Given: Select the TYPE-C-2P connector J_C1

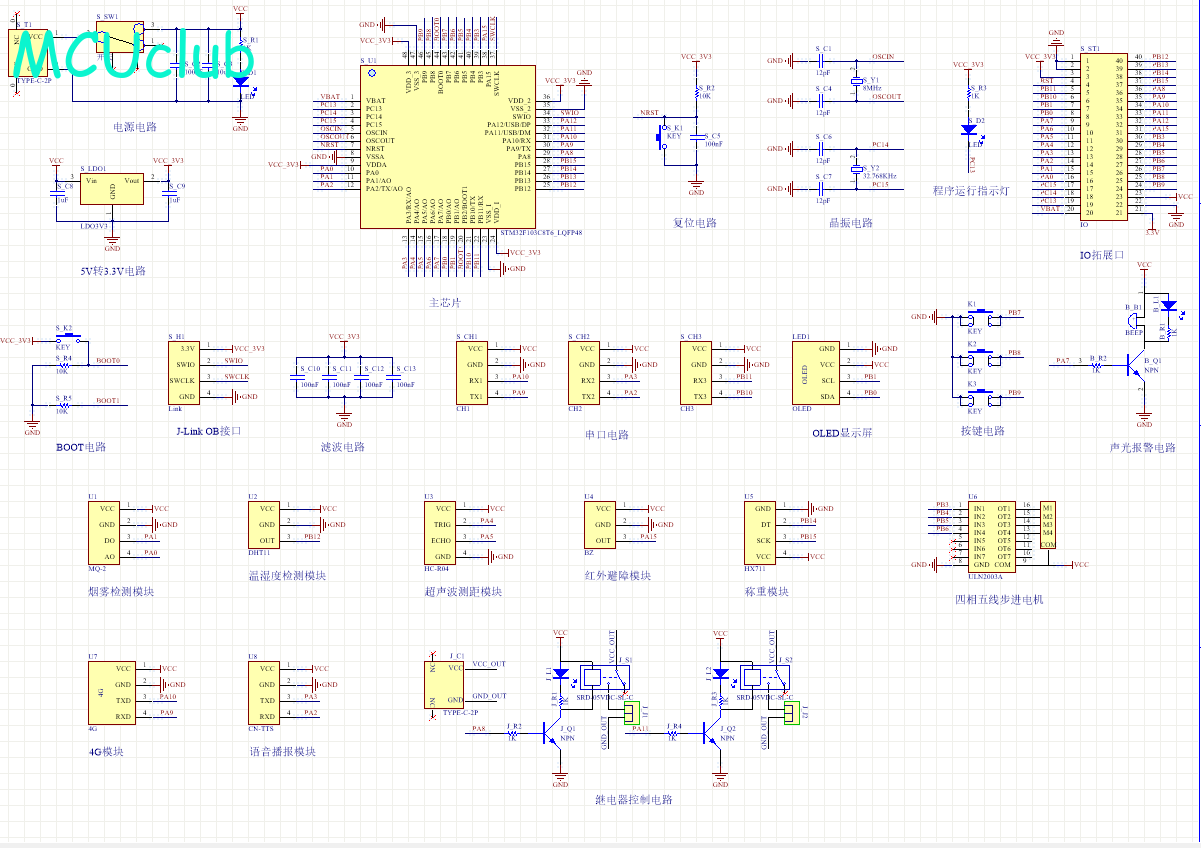Looking at the screenshot, I should tap(446, 683).
